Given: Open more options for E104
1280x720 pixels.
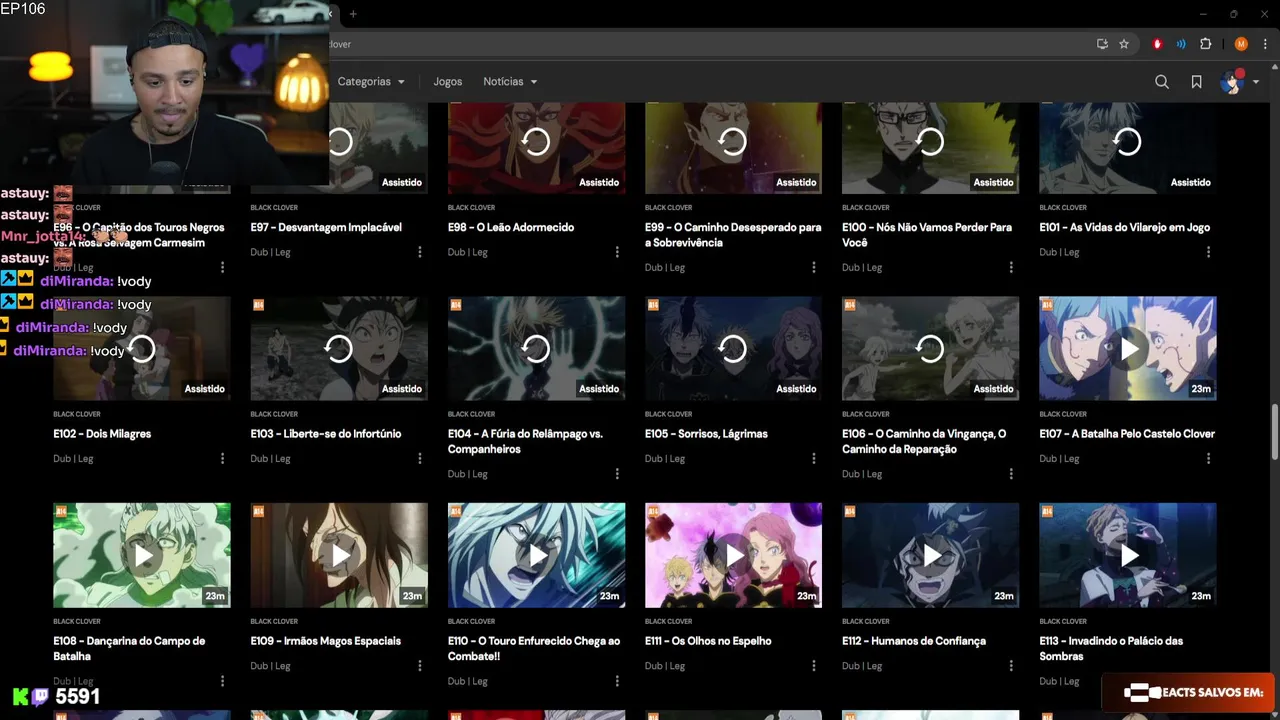Looking at the screenshot, I should 617,474.
